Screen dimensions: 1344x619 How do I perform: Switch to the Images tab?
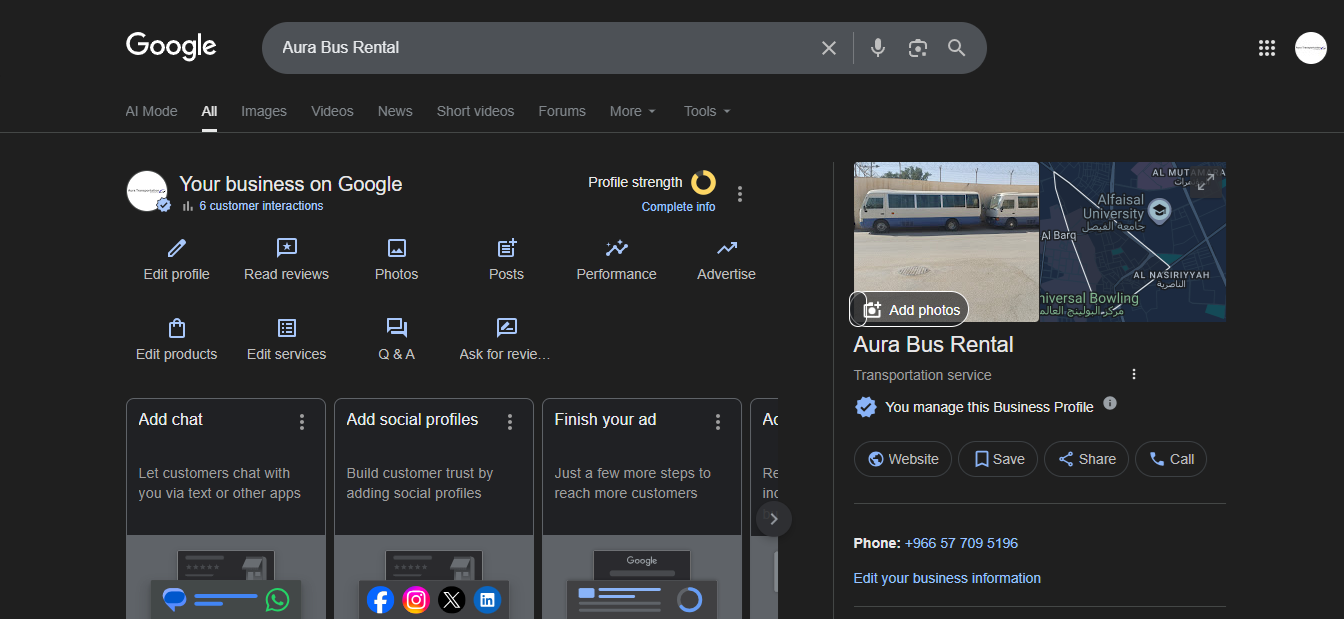[264, 111]
